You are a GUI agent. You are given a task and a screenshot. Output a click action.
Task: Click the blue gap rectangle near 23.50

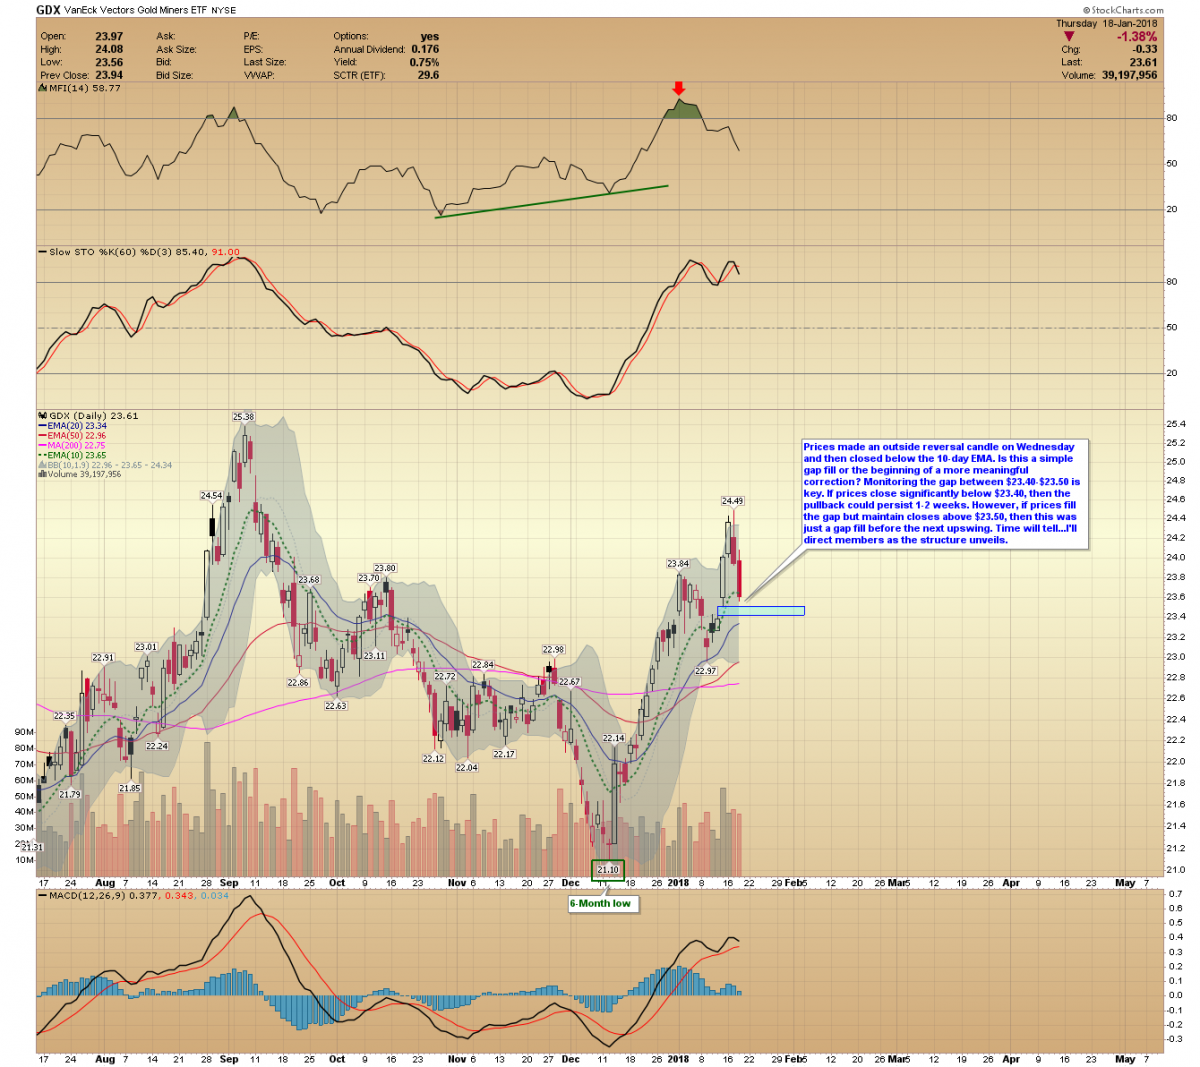tap(761, 610)
